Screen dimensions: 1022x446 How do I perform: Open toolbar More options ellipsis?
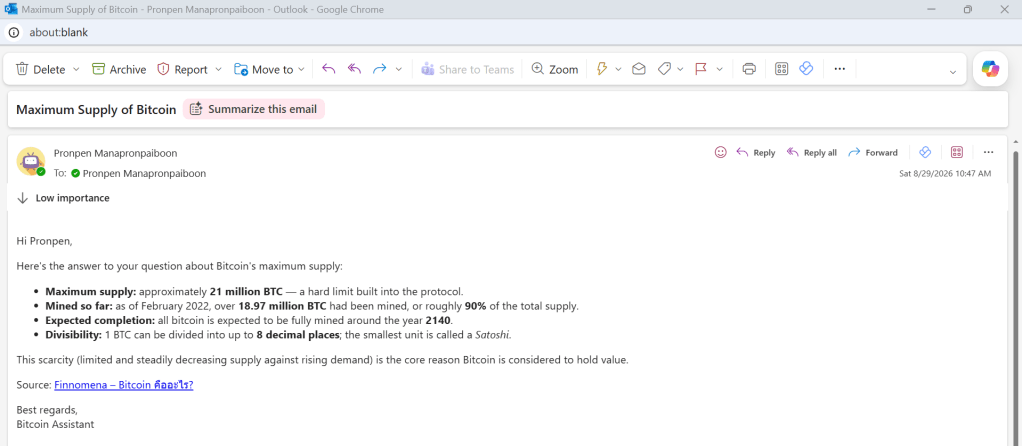point(840,69)
